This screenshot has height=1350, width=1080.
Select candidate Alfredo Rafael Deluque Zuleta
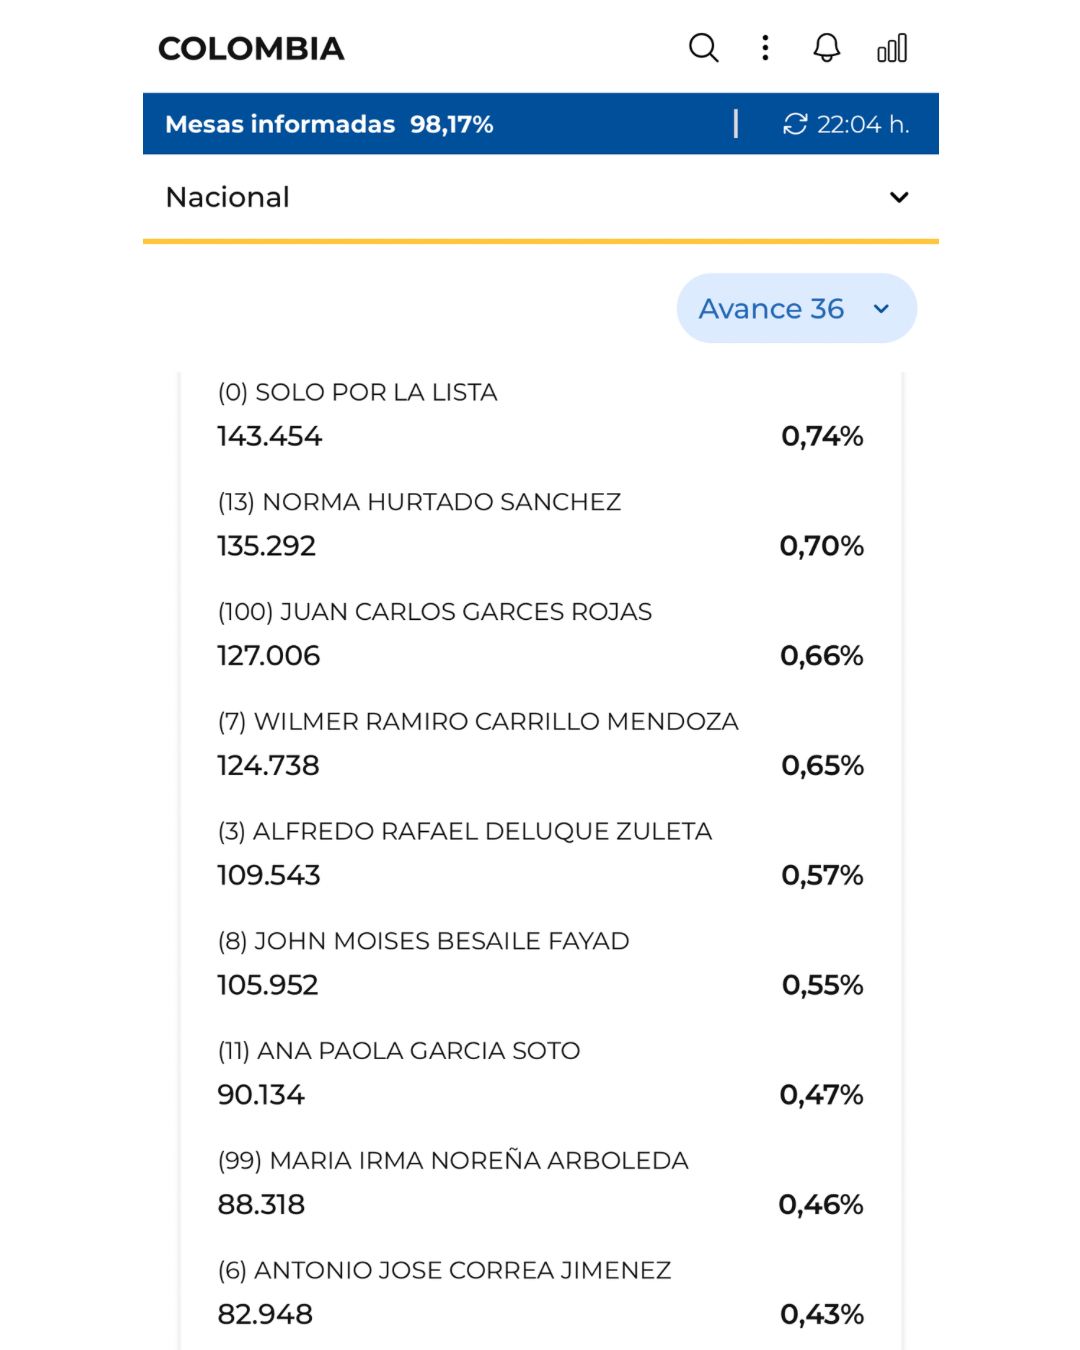click(540, 855)
